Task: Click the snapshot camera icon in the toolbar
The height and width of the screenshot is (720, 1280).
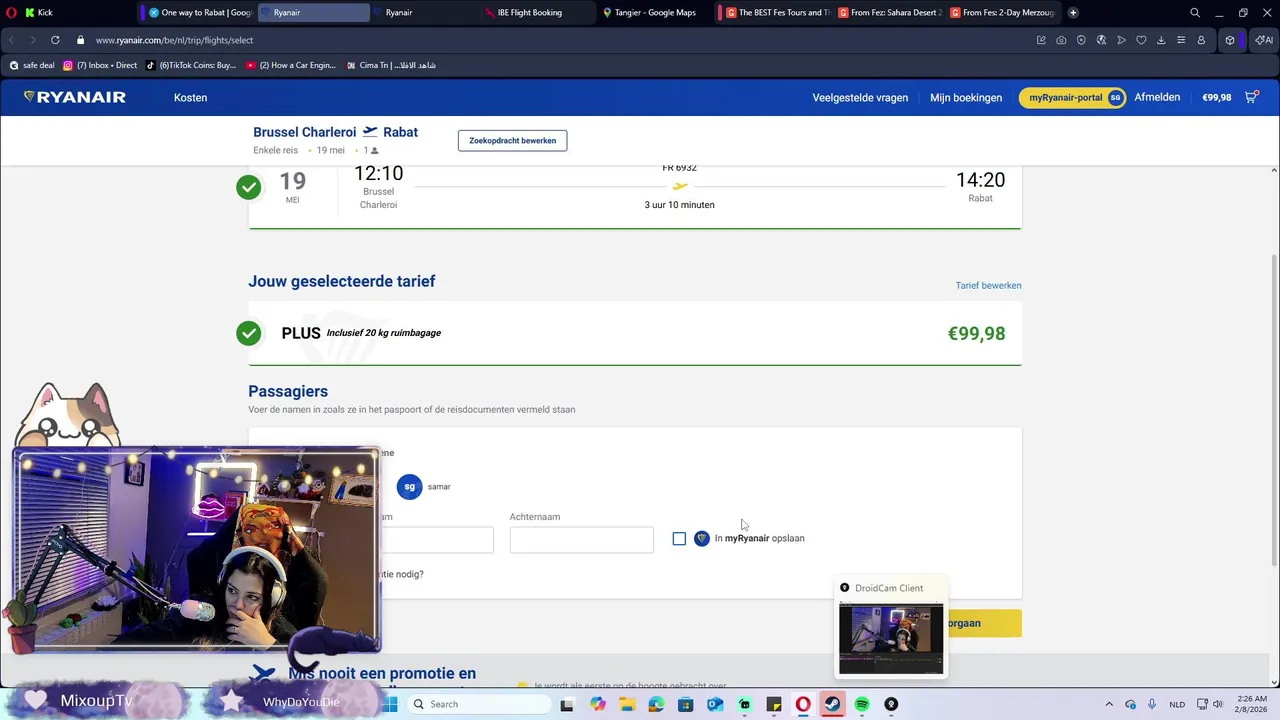Action: point(1061,40)
